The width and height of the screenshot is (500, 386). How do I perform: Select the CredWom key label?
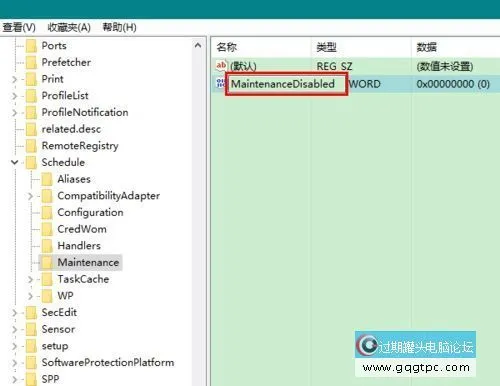coord(82,229)
